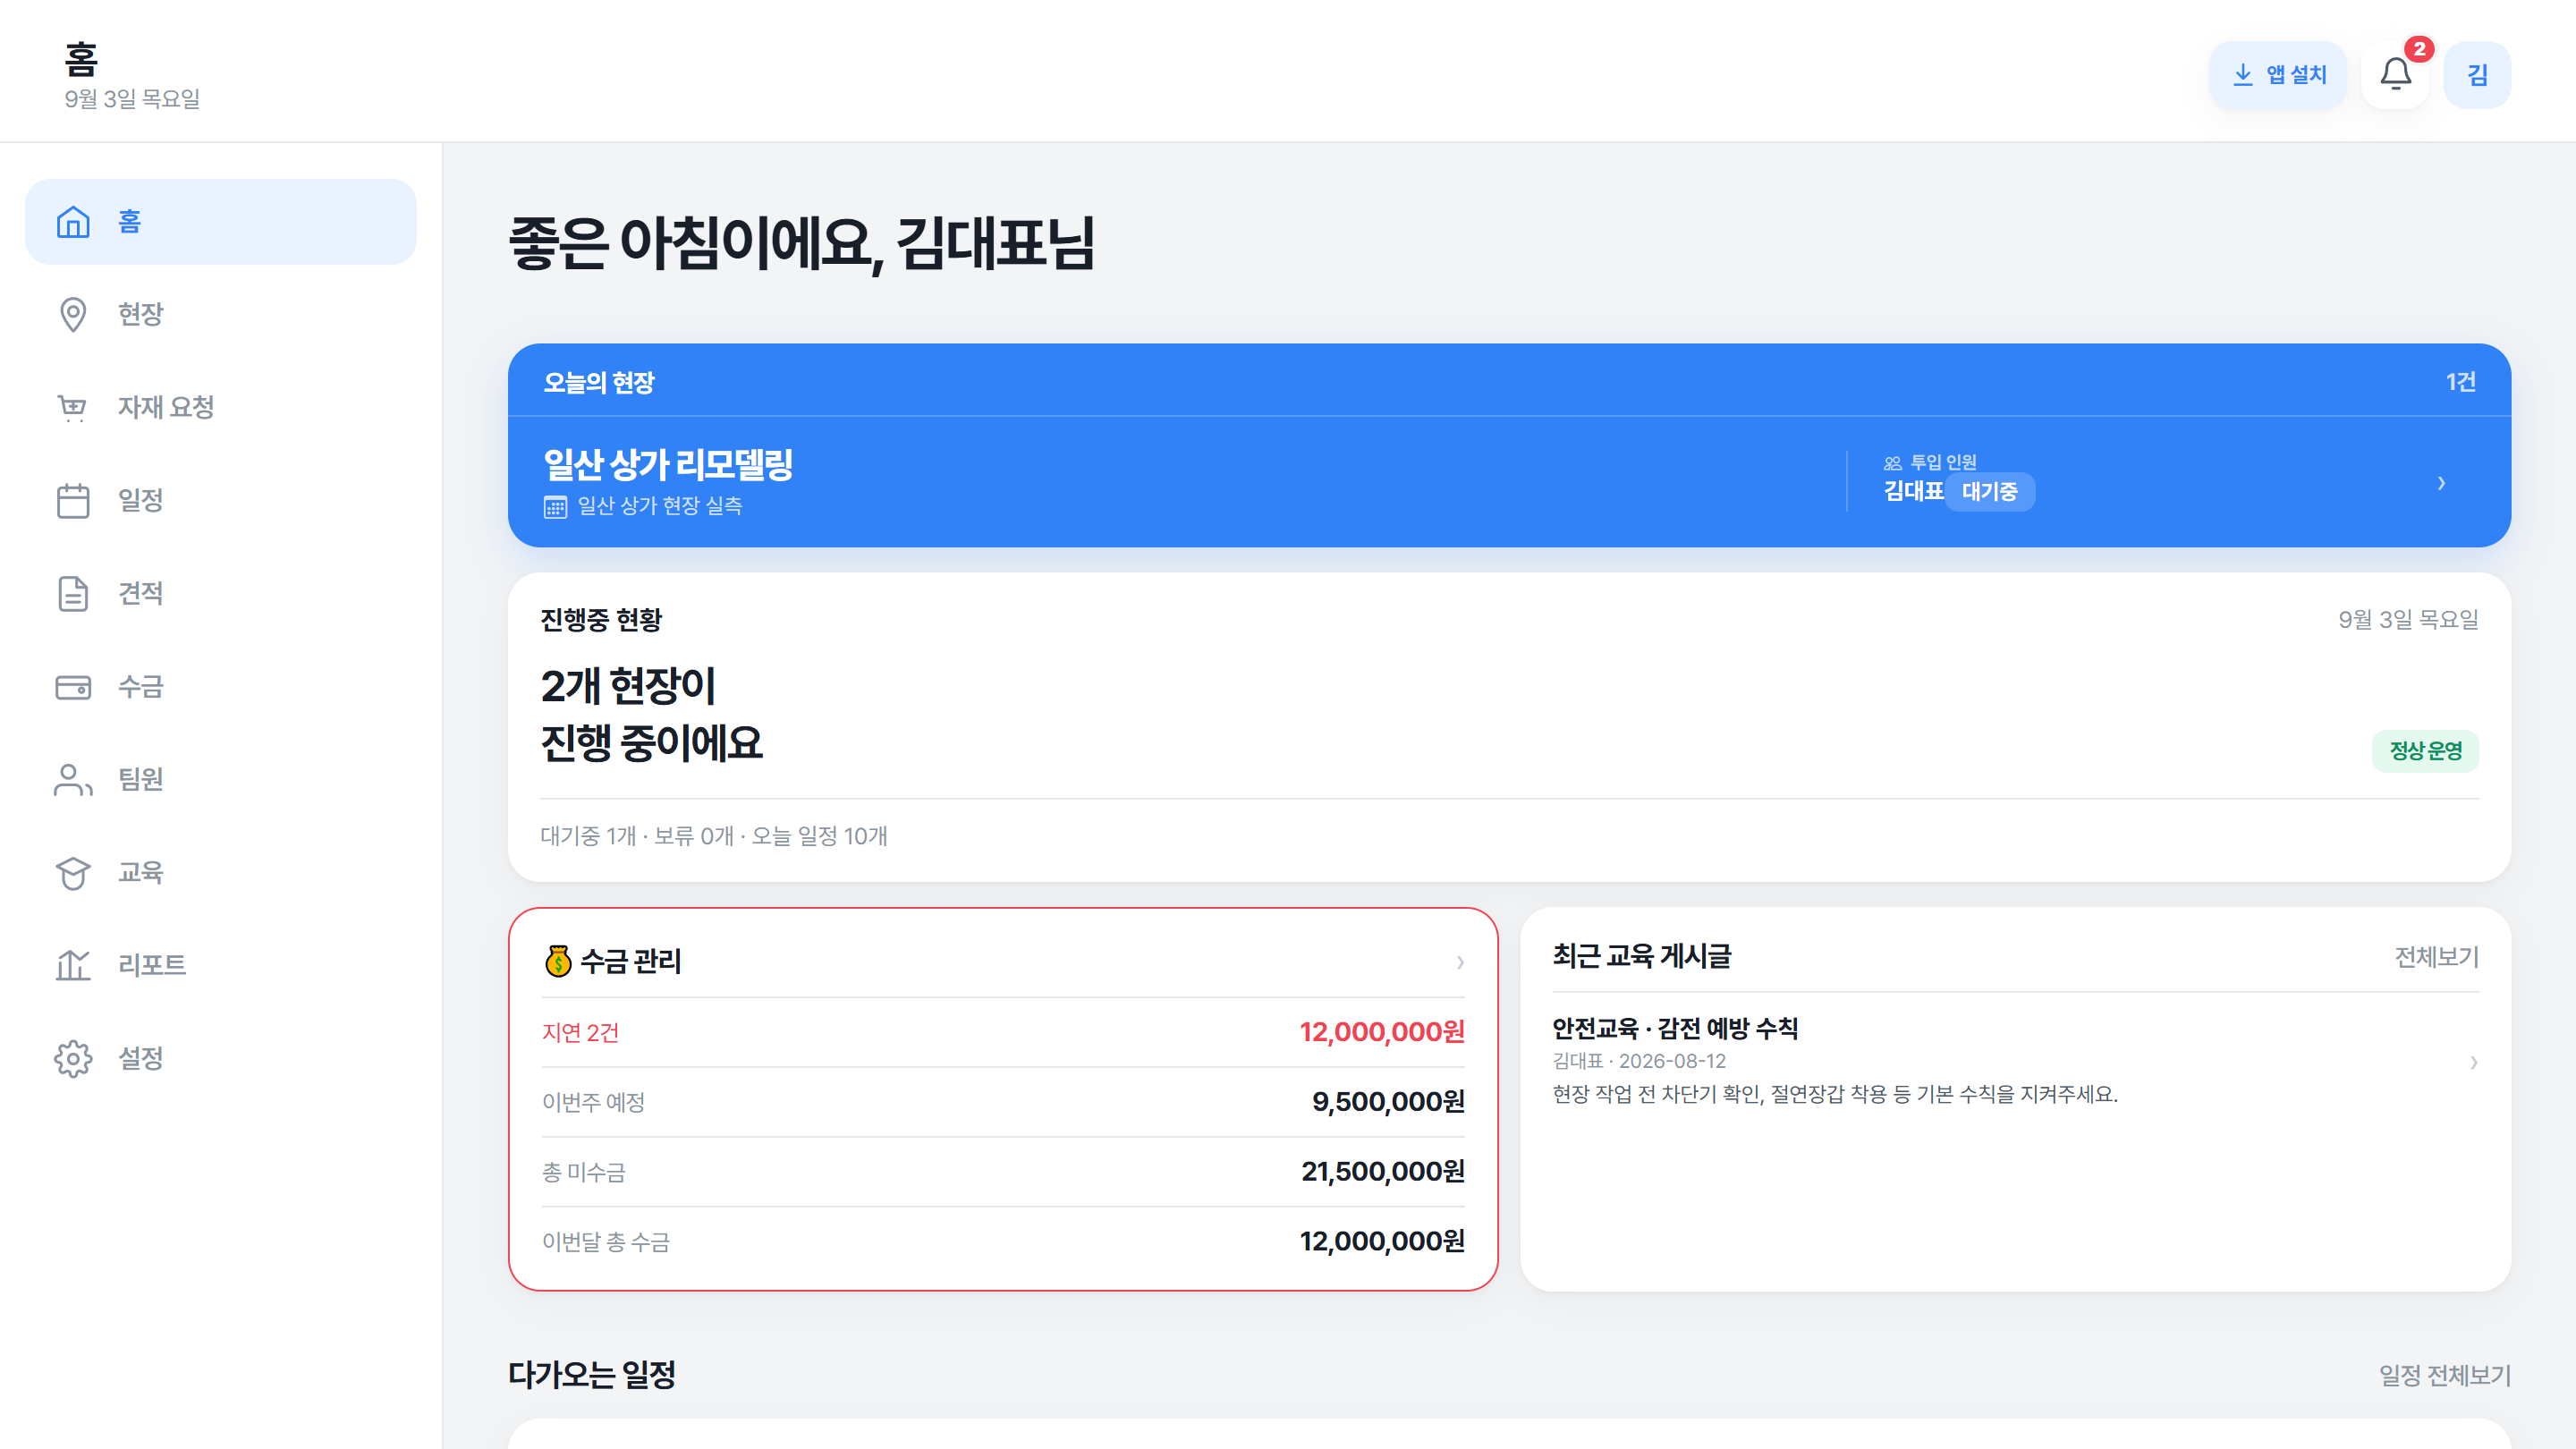Click the 정상 운영 status badge
2576x1449 pixels.
pos(2425,751)
